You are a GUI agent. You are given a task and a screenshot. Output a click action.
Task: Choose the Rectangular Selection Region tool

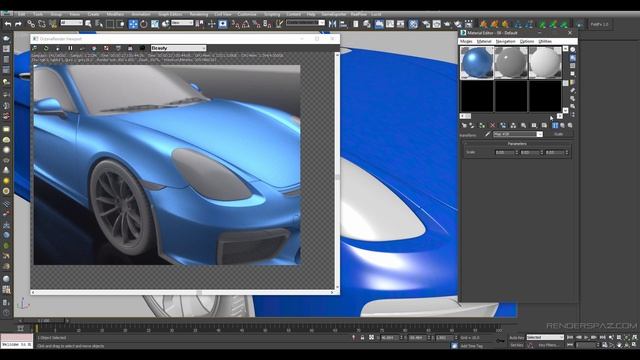coord(110,24)
